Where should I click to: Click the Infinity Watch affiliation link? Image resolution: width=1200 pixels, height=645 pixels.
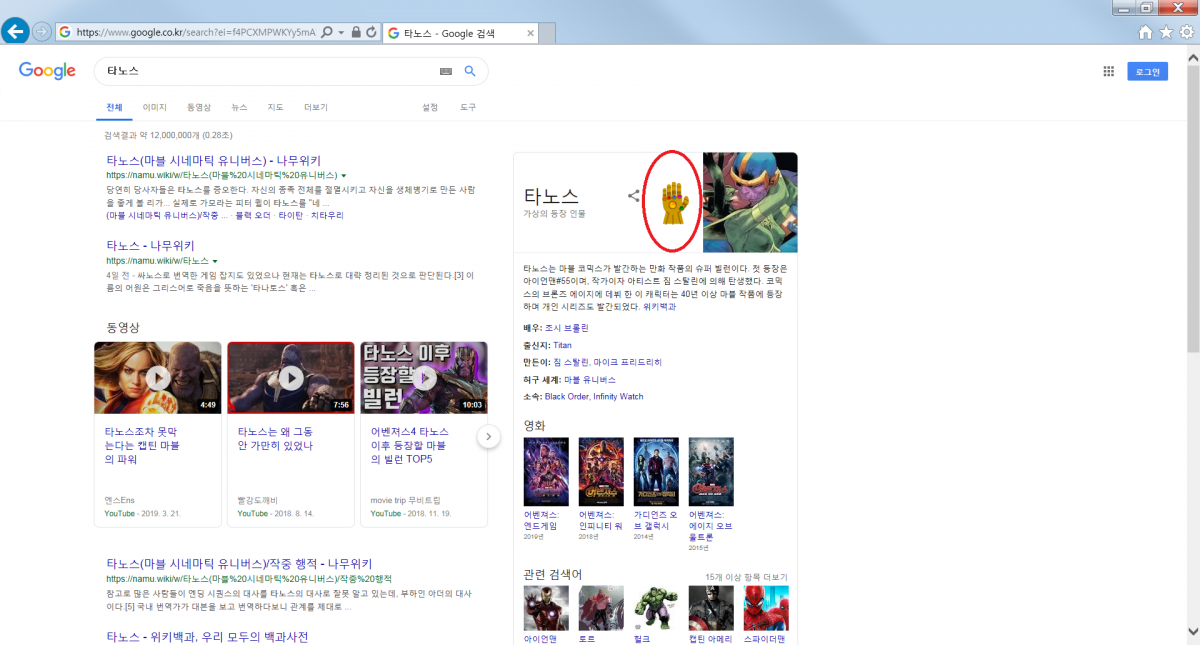618,397
